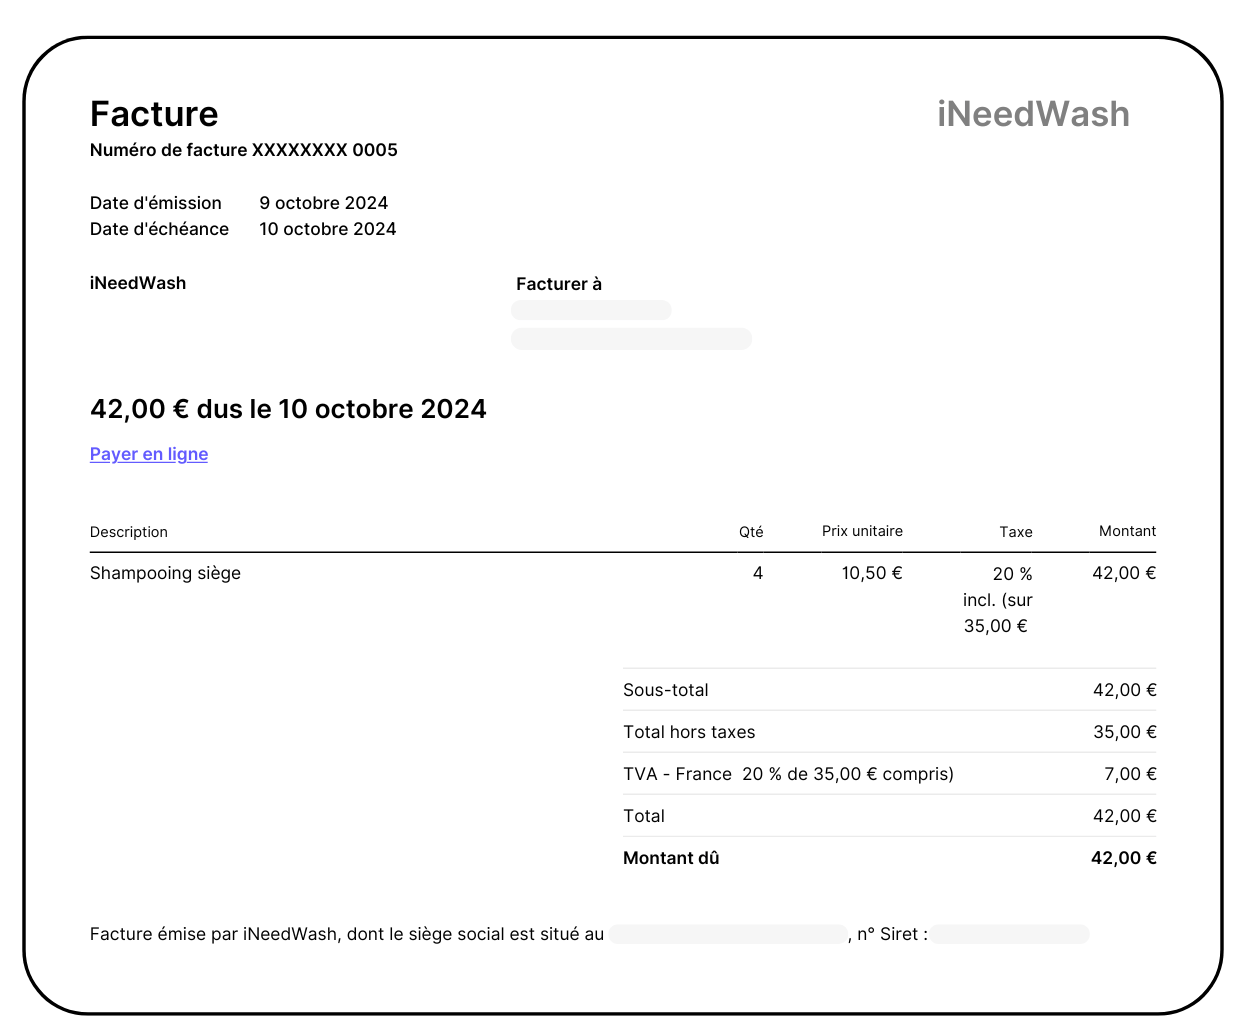Select the second redacted recipient field

(631, 339)
